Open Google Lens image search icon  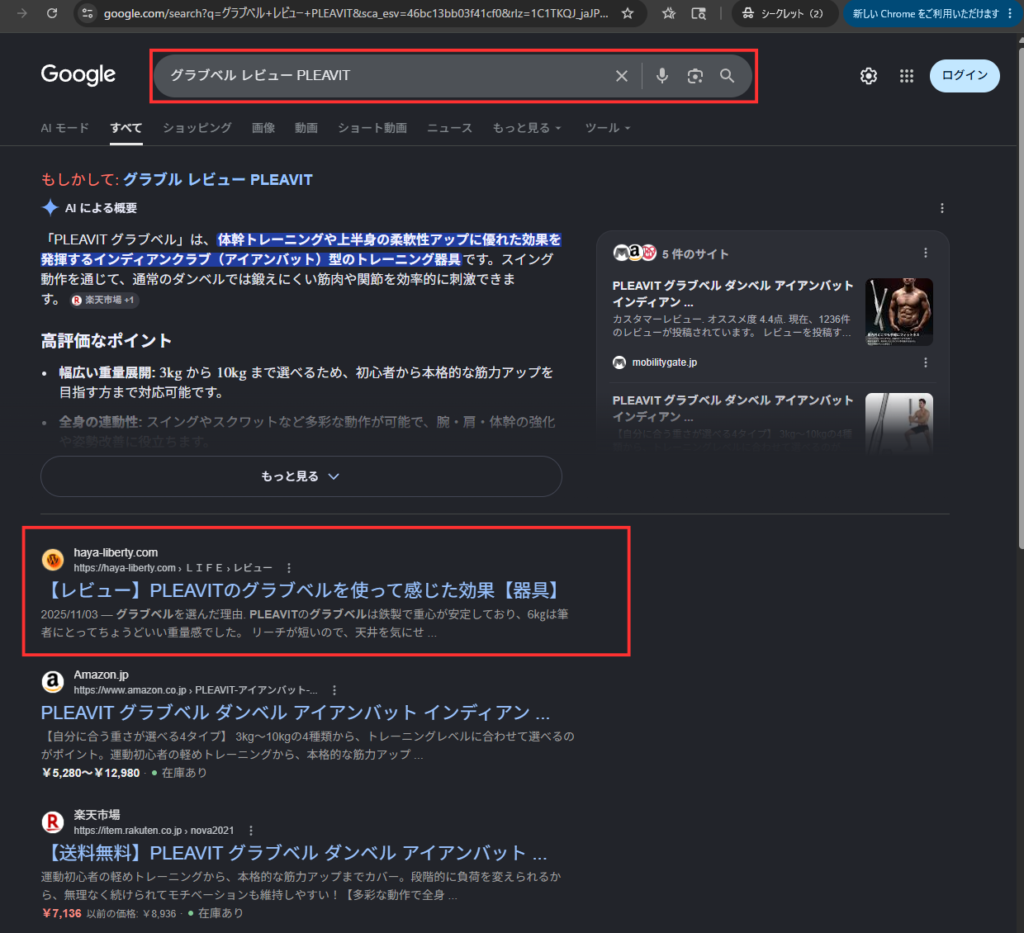coord(695,76)
